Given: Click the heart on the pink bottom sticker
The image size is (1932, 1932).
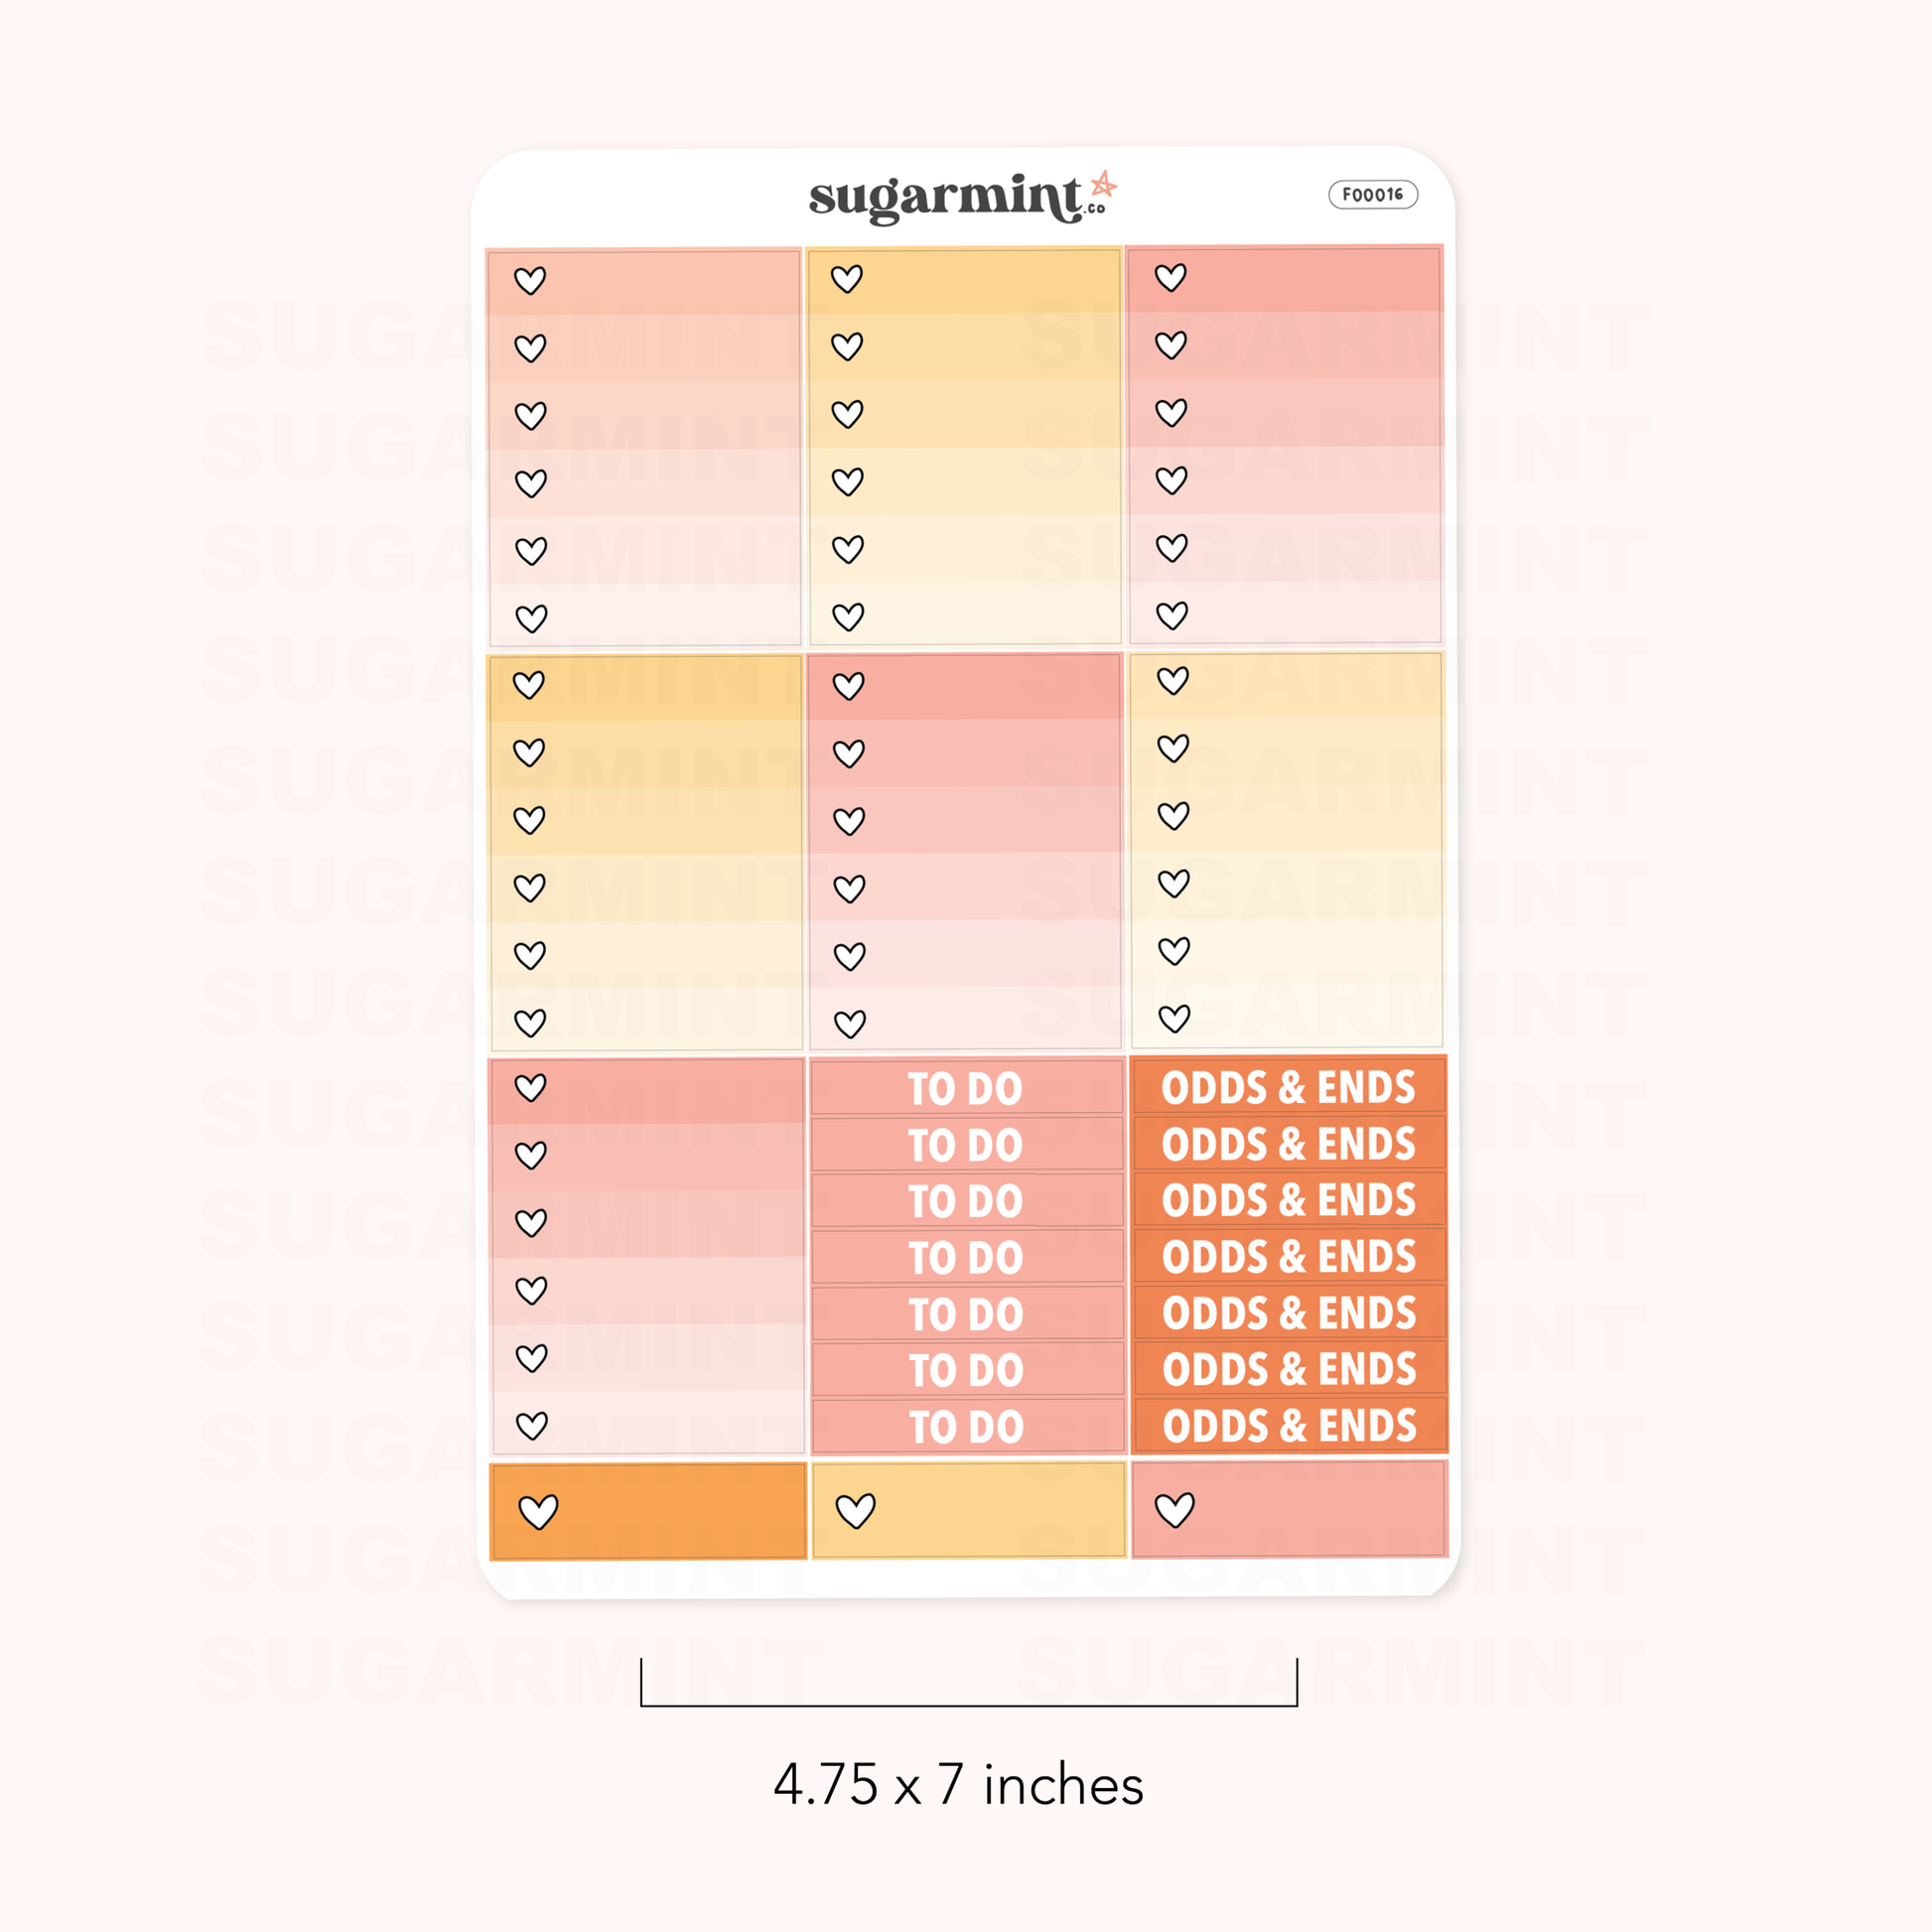Looking at the screenshot, I should [1174, 1509].
